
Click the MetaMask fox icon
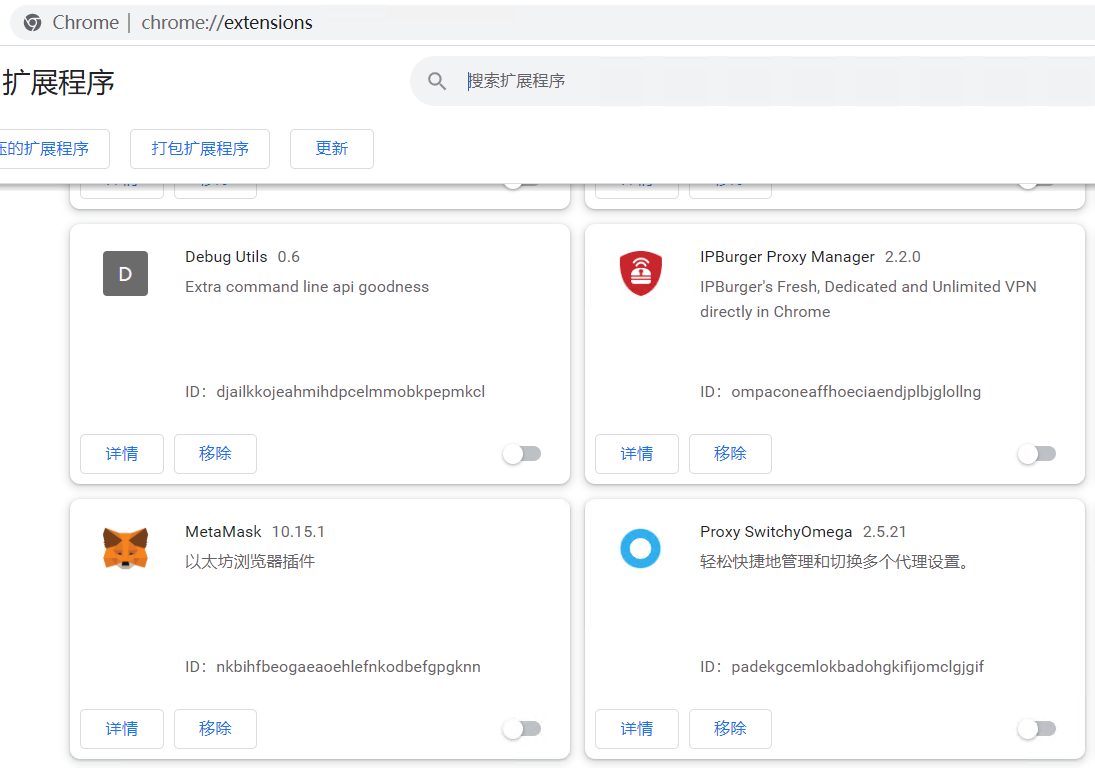tap(126, 548)
